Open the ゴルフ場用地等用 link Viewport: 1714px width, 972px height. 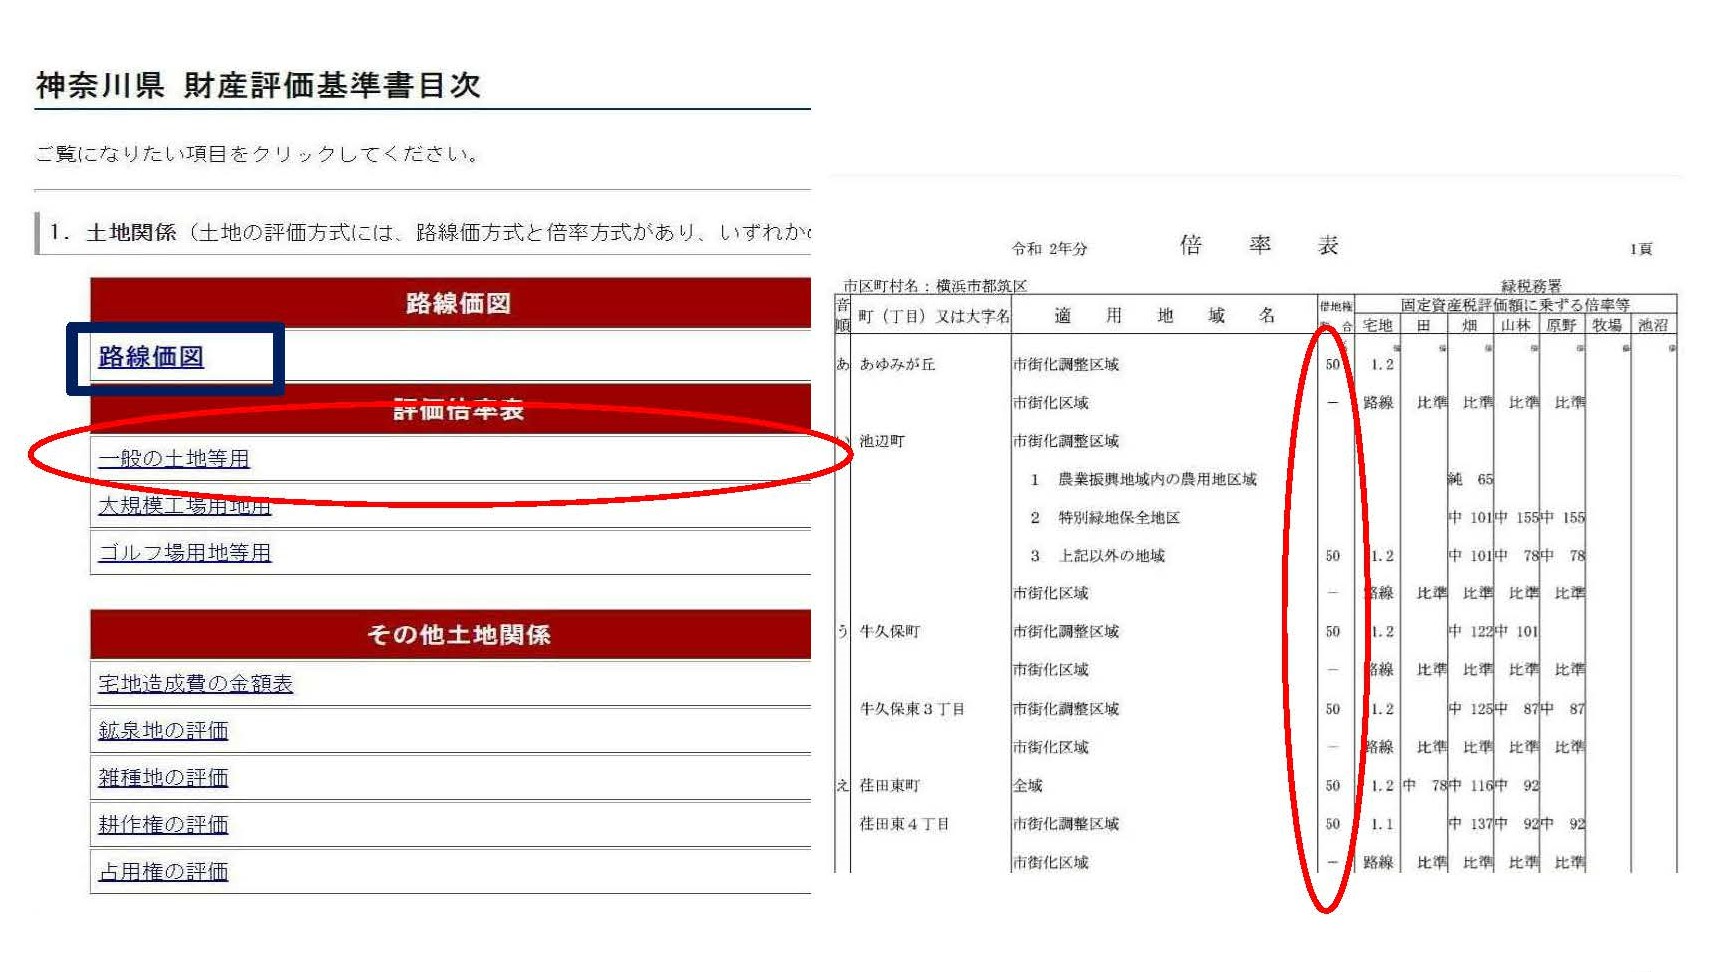[184, 553]
